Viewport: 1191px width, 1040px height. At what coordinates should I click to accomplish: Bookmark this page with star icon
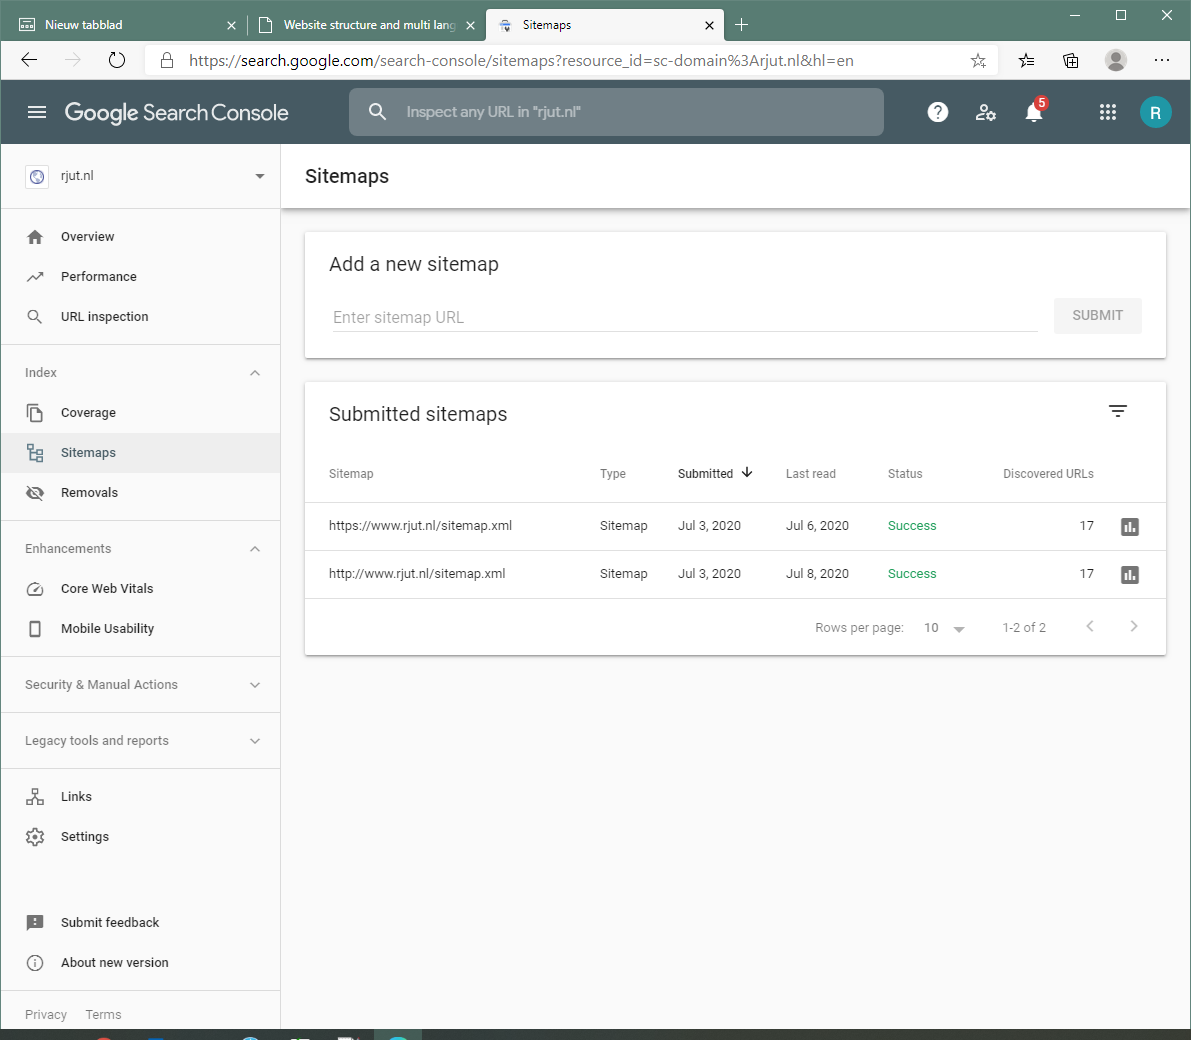coord(978,61)
